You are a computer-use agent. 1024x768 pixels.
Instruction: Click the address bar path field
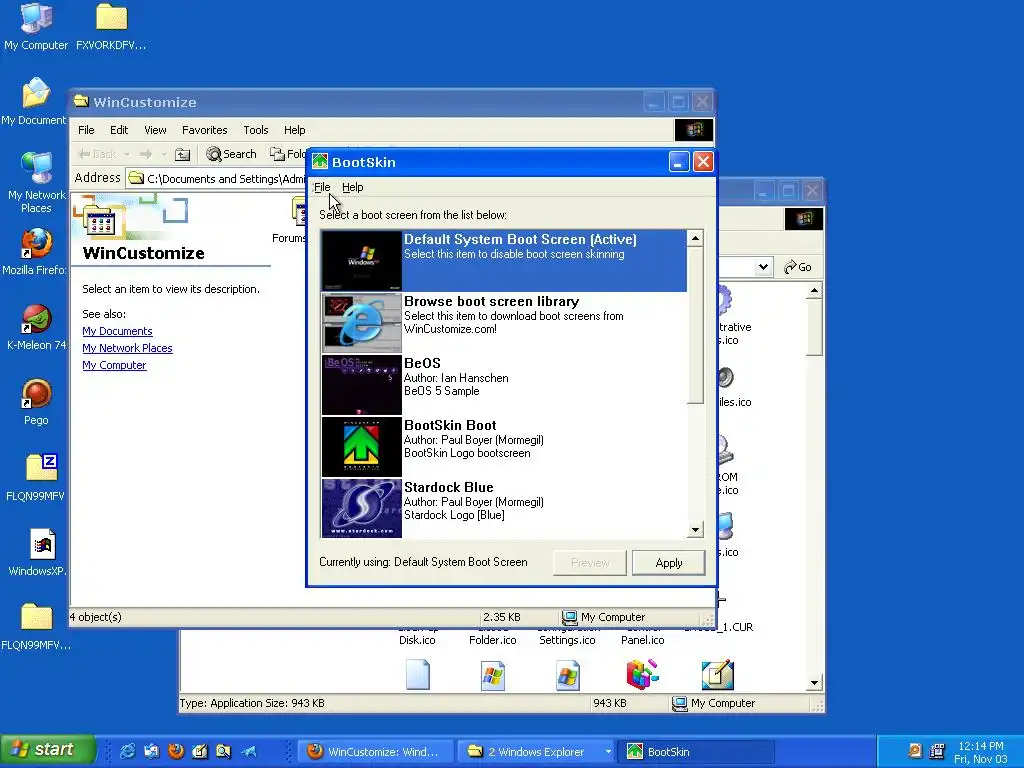(217, 178)
